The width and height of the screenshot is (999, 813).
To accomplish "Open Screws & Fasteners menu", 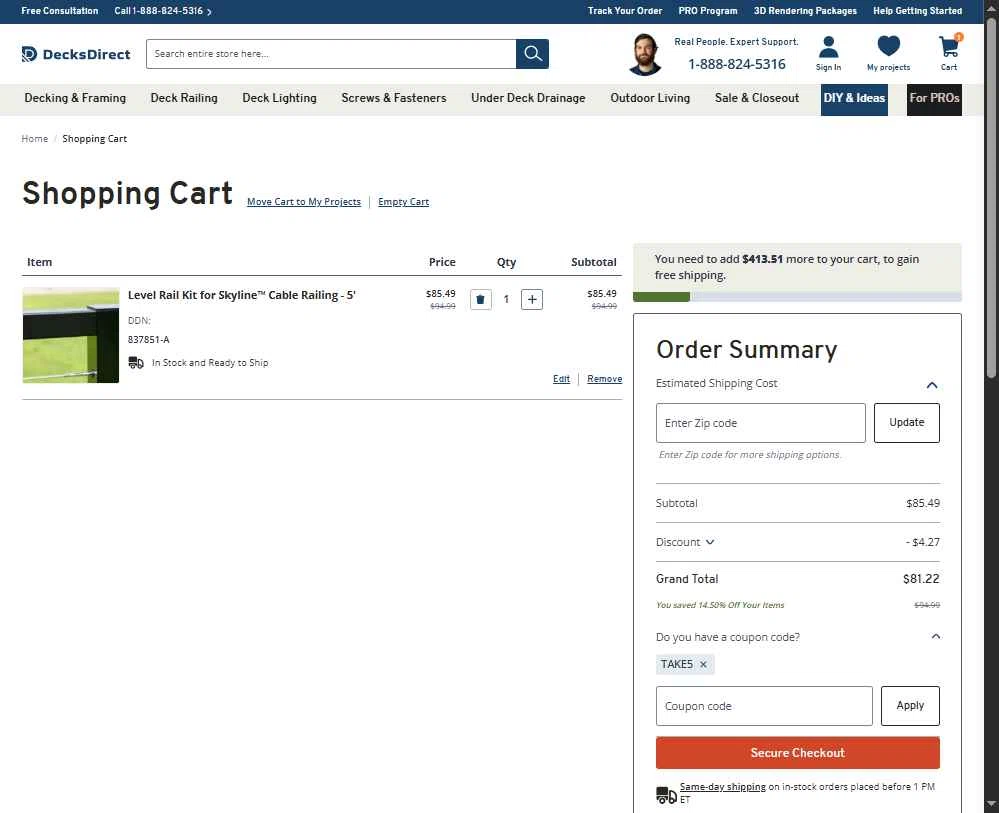I will pos(394,98).
